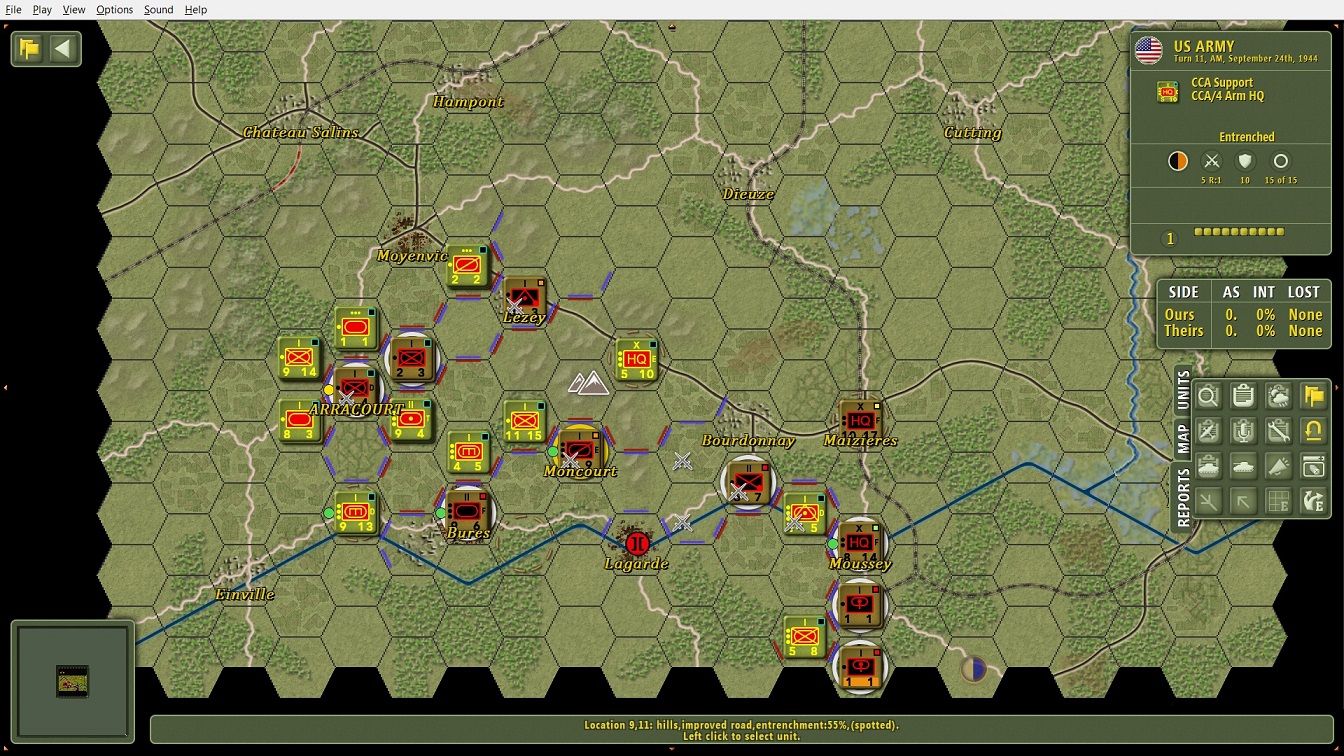Select the US unit 2 2 near Moyenvic
The height and width of the screenshot is (756, 1344).
click(467, 266)
